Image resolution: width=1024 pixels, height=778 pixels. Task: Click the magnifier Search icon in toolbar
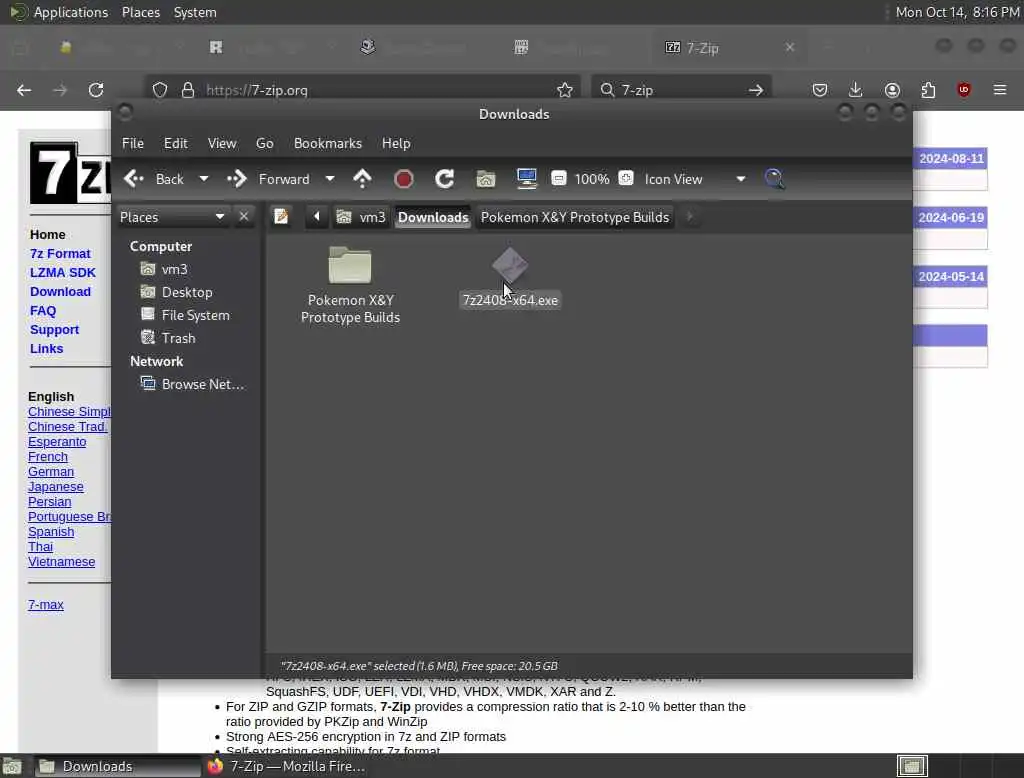[x=774, y=178]
